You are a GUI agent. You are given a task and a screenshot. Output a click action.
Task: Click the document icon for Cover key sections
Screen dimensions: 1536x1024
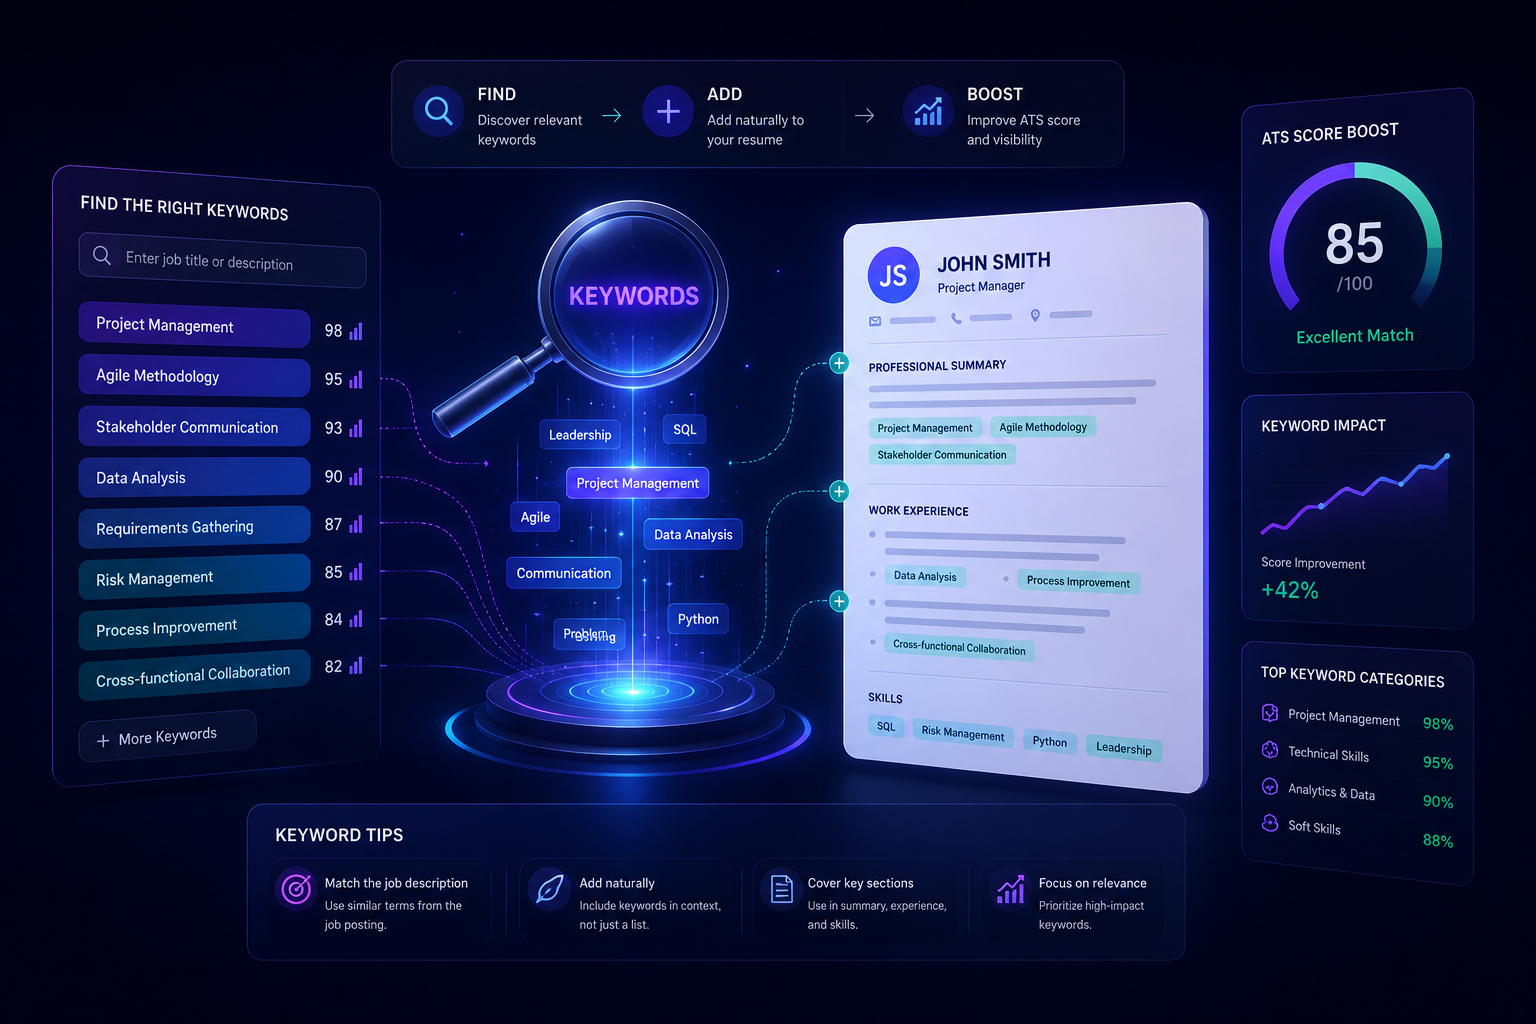point(781,888)
